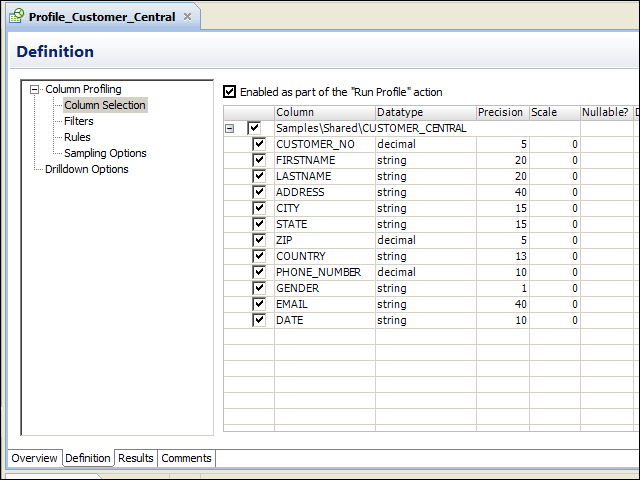The height and width of the screenshot is (480, 640).
Task: Switch to the Overview tab
Action: coord(34,458)
